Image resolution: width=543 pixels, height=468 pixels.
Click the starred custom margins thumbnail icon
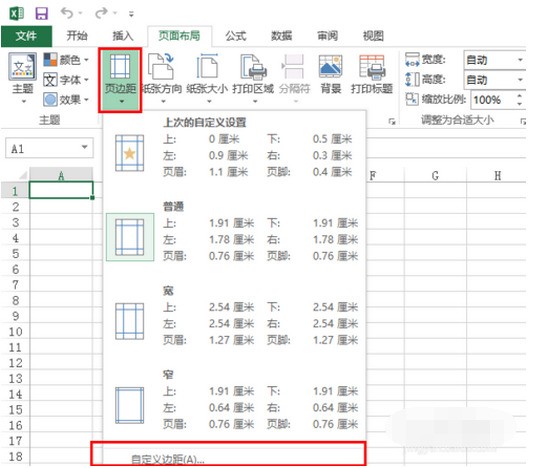(130, 153)
